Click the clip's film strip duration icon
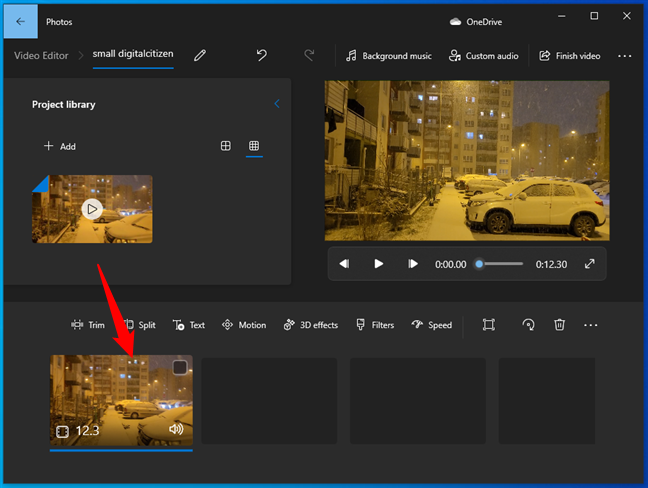 pos(62,432)
